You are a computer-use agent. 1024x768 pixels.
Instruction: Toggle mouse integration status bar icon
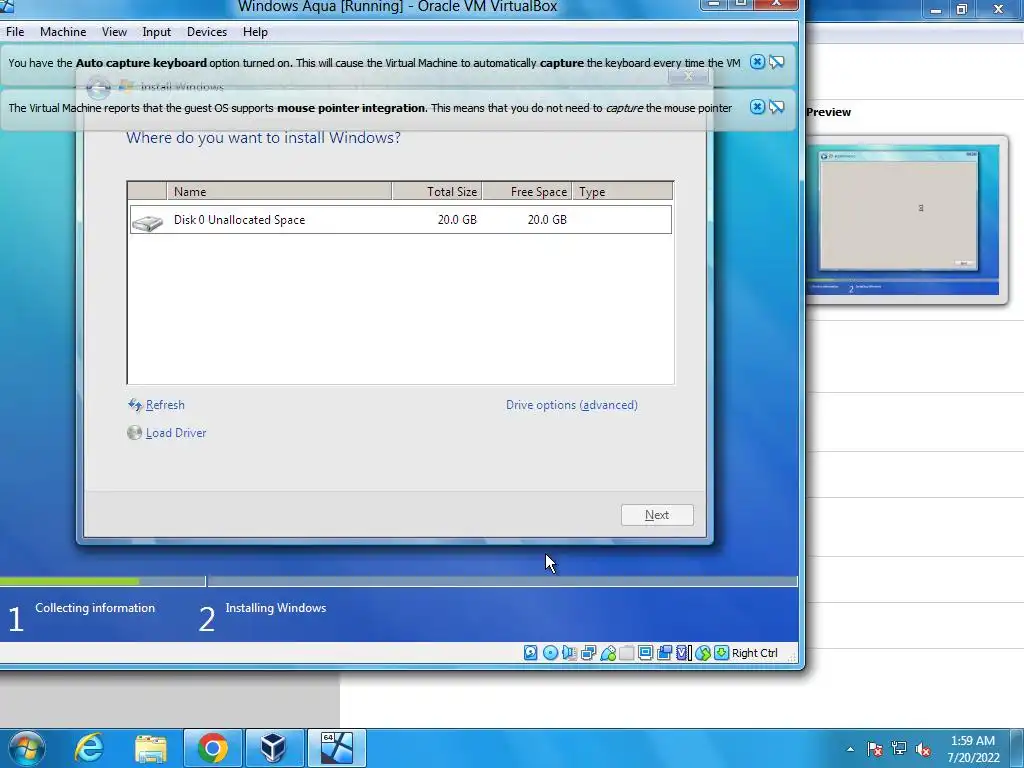(703, 652)
